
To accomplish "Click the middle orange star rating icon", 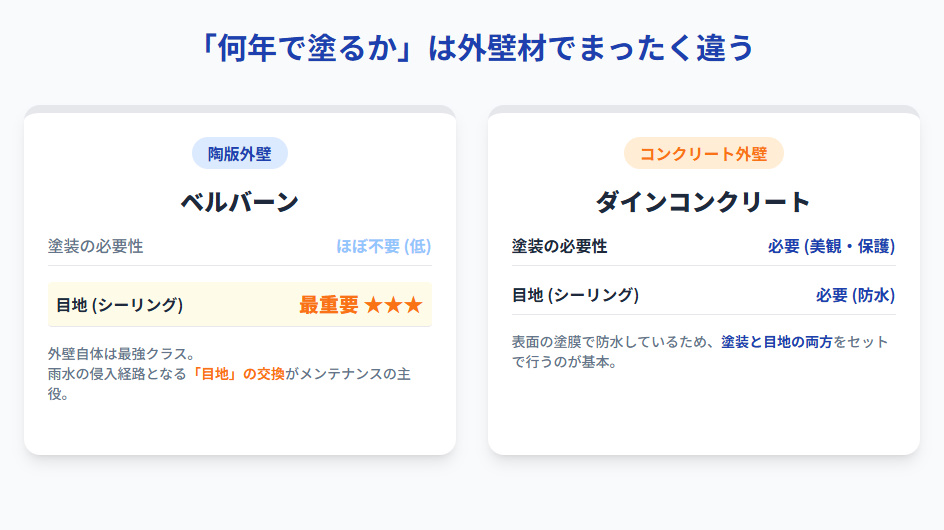I will pyautogui.click(x=393, y=305).
